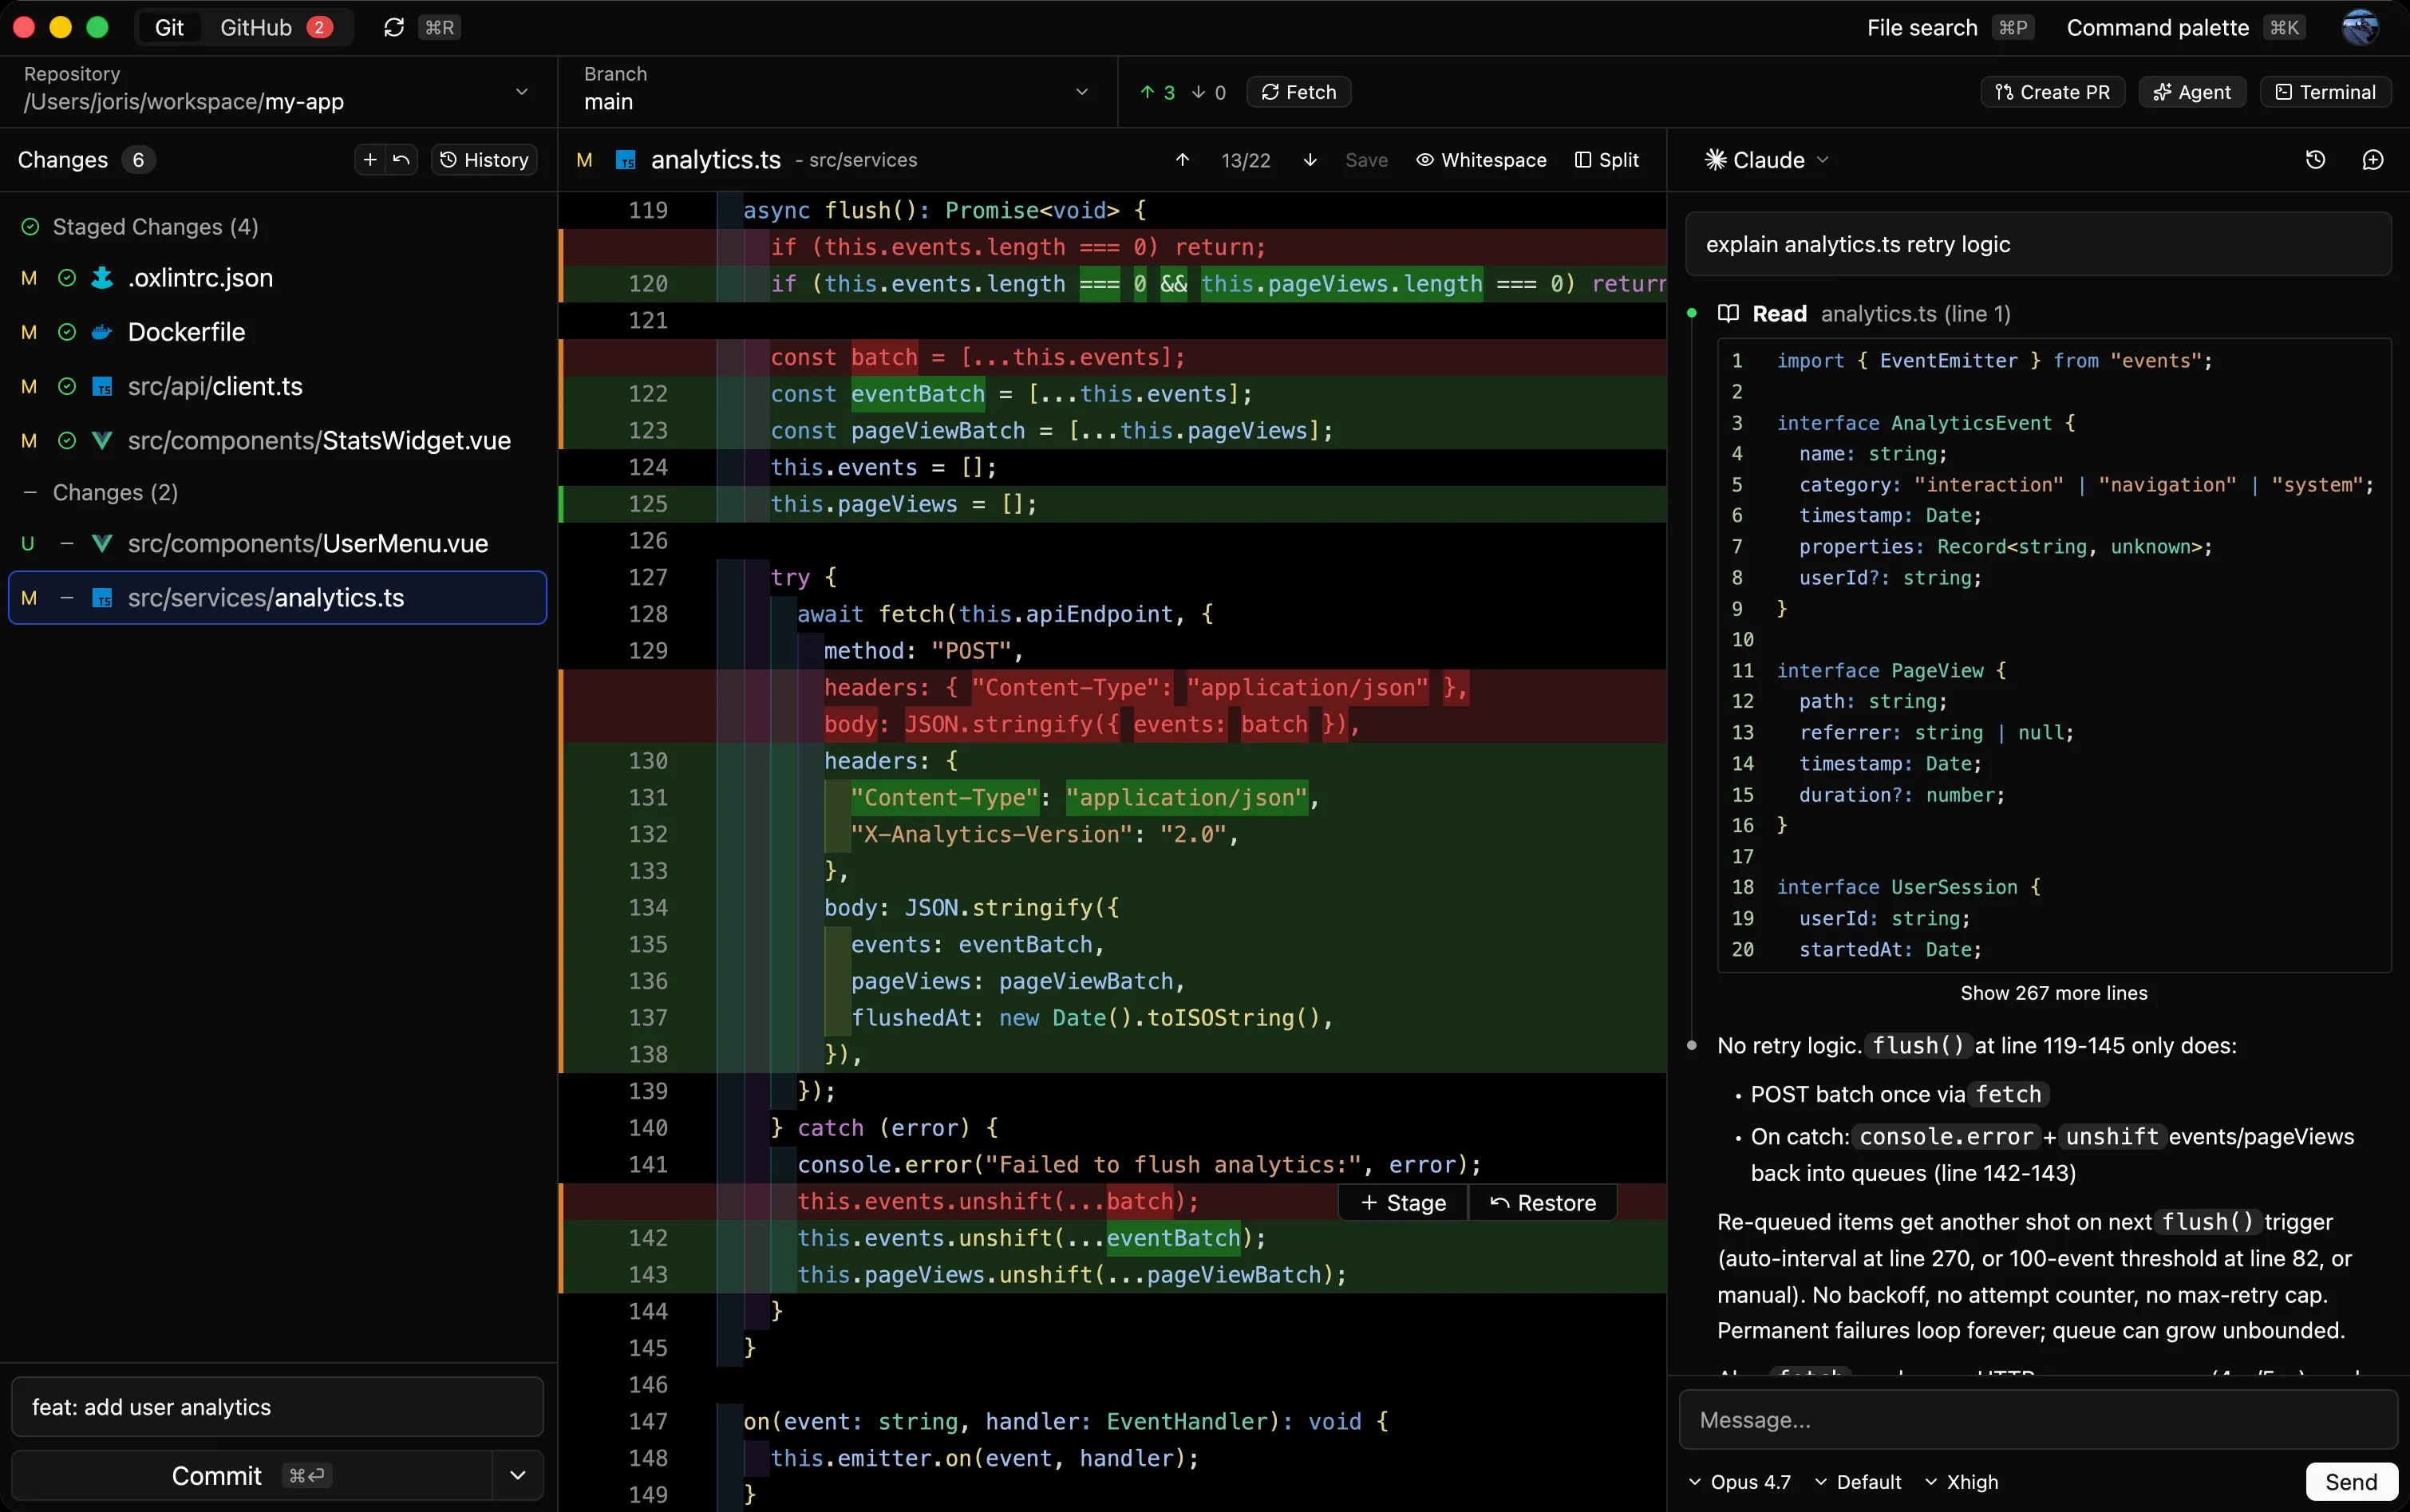Toggle Split diff view
This screenshot has width=2410, height=1512.
(1606, 160)
